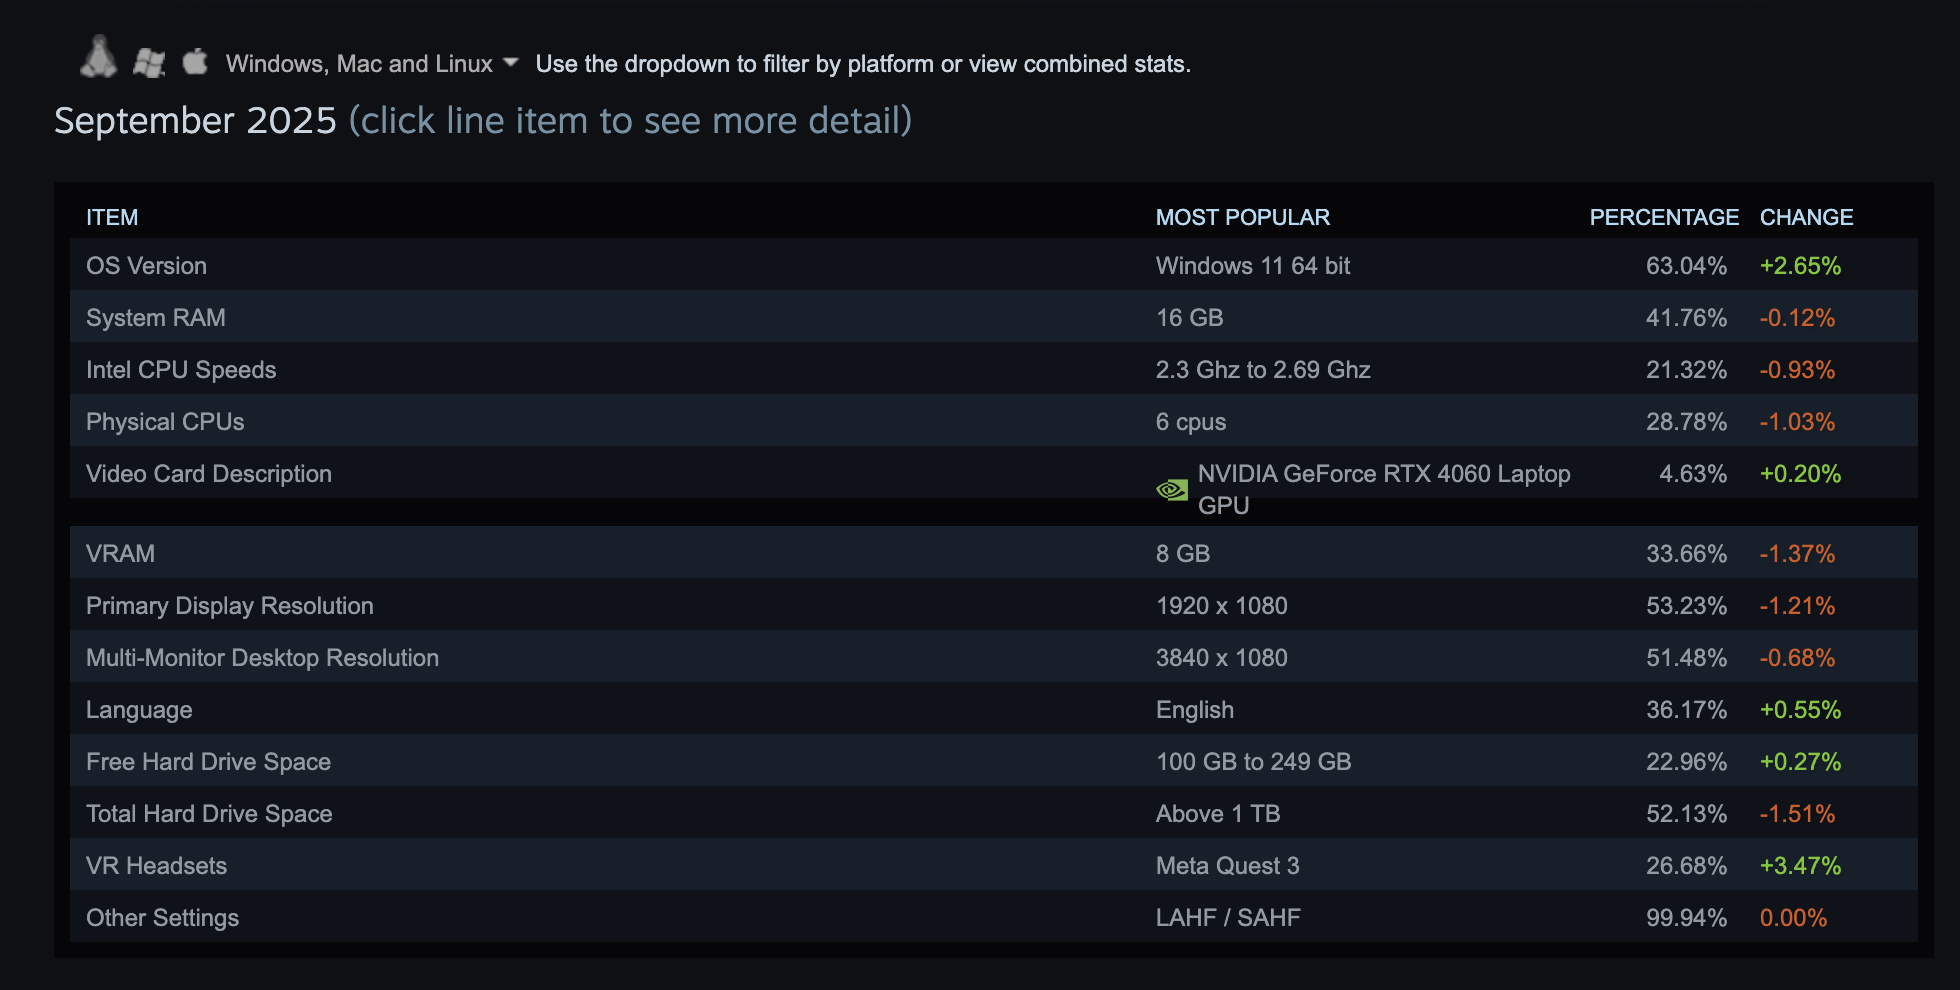Click the Windows, Mac and Linux selector

coord(359,64)
